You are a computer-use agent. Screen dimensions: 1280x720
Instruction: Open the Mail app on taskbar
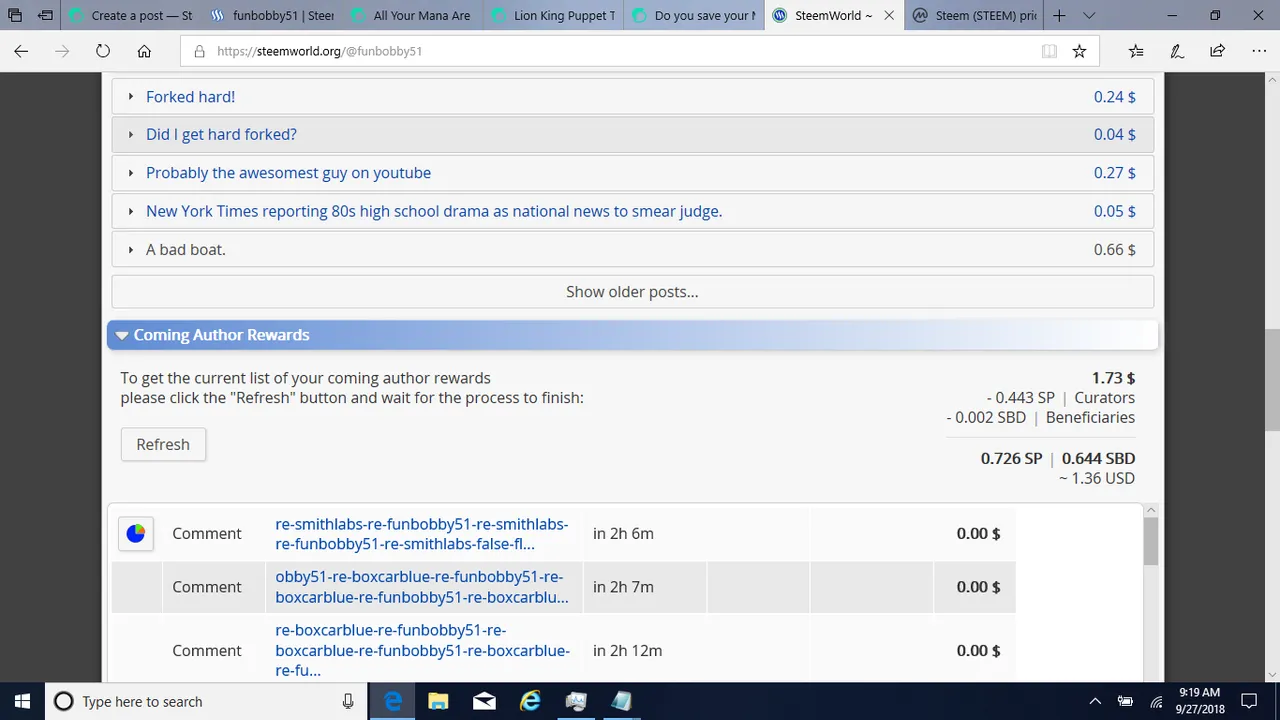(x=484, y=701)
